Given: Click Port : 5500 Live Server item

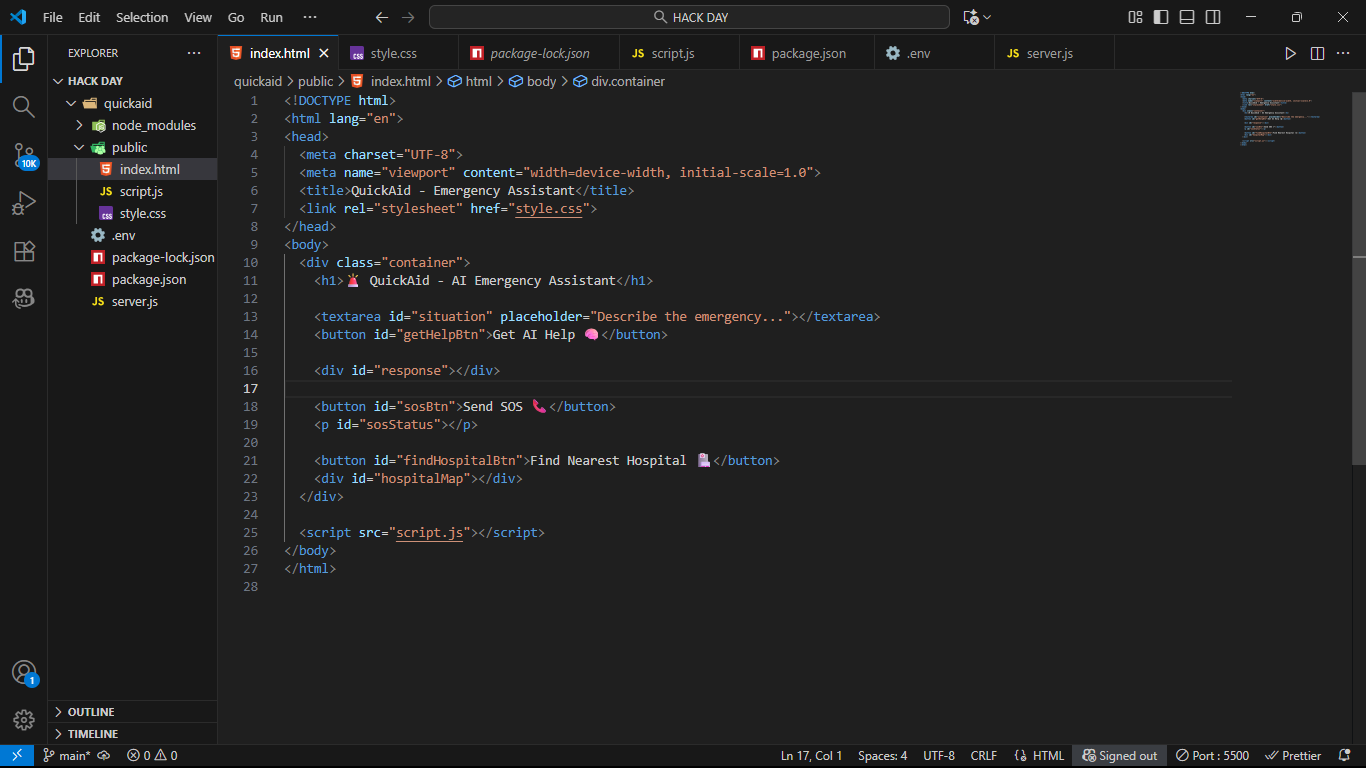Looking at the screenshot, I should [x=1213, y=756].
